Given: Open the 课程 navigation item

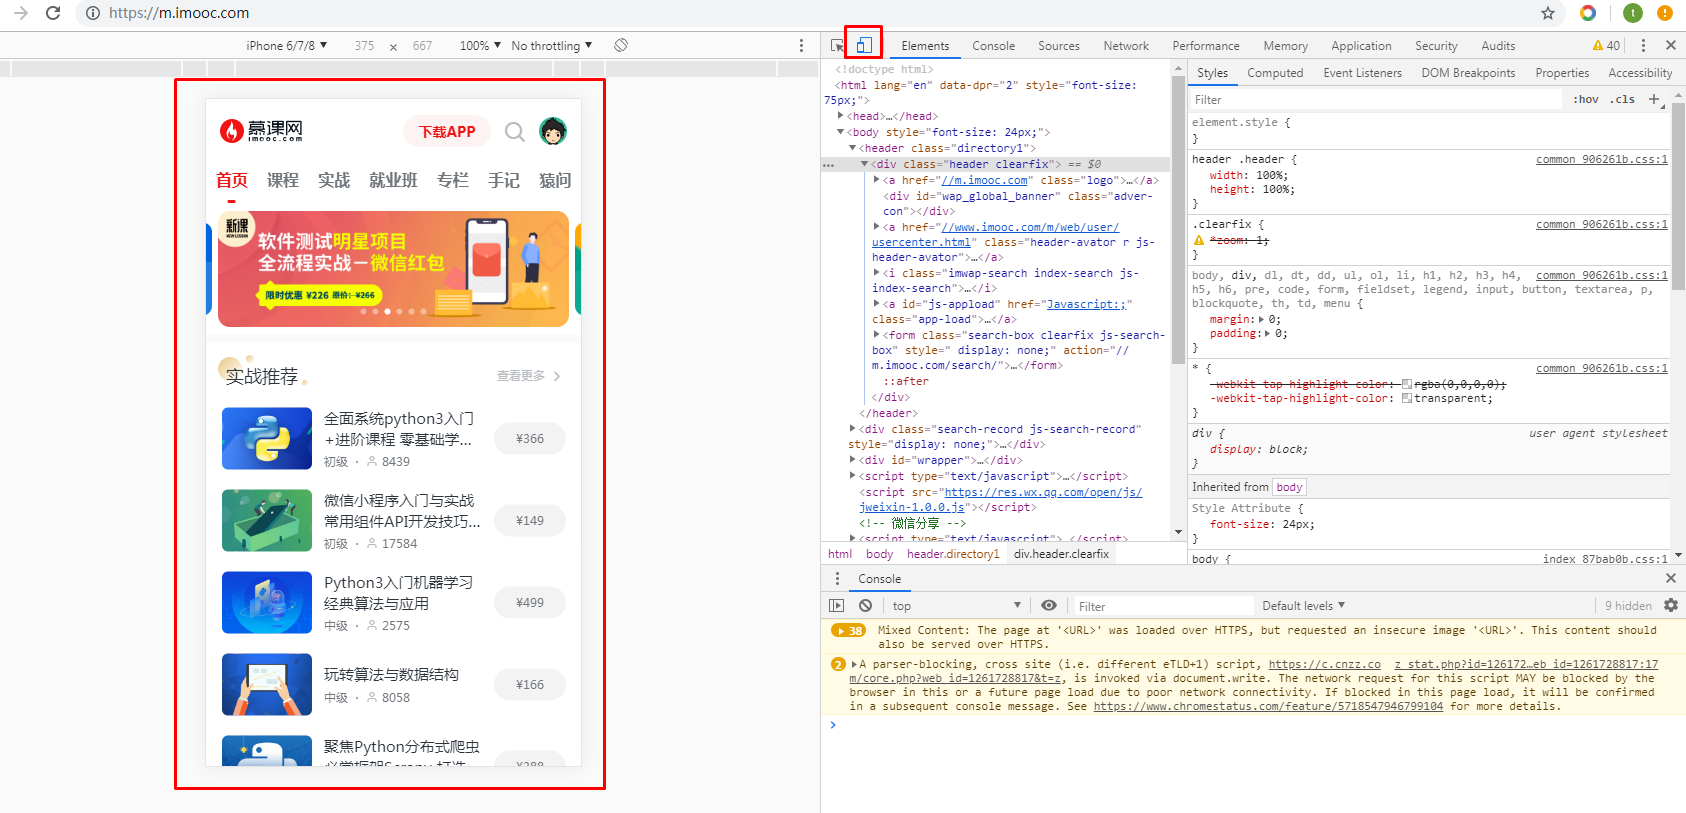Looking at the screenshot, I should [x=283, y=180].
